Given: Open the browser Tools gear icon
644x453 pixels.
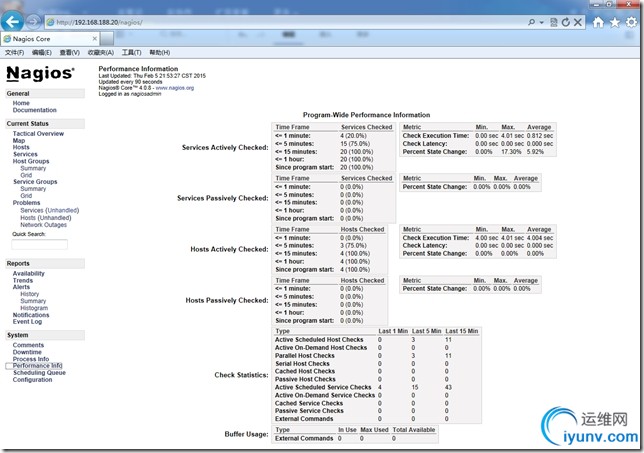Looking at the screenshot, I should coord(632,22).
